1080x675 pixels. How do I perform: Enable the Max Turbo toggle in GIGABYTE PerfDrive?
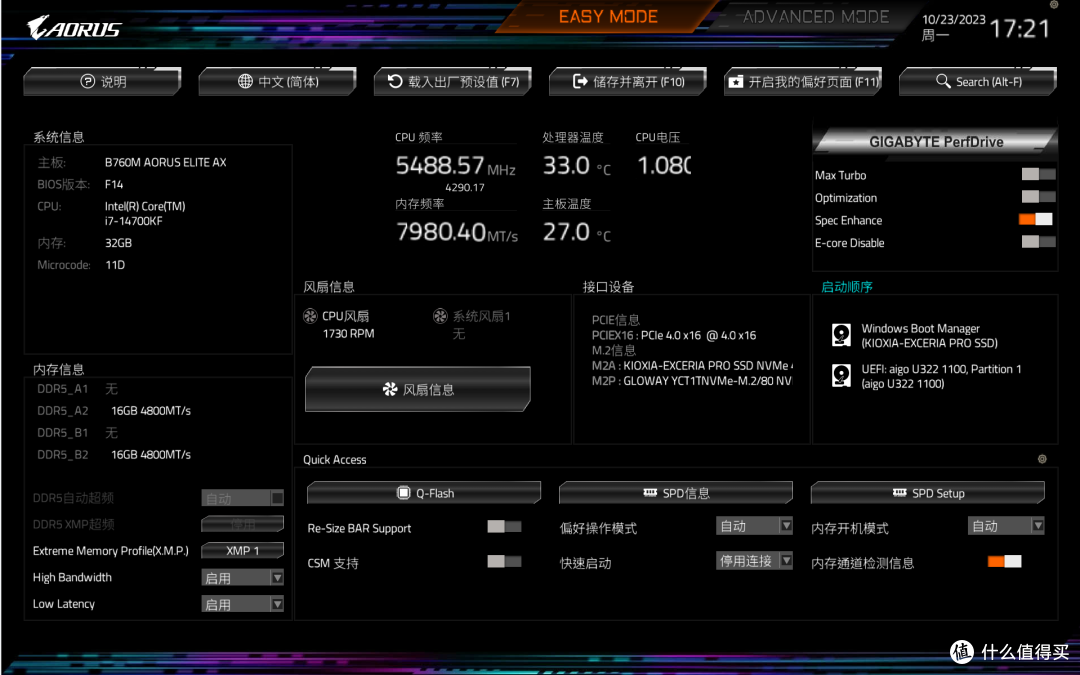pyautogui.click(x=1035, y=173)
